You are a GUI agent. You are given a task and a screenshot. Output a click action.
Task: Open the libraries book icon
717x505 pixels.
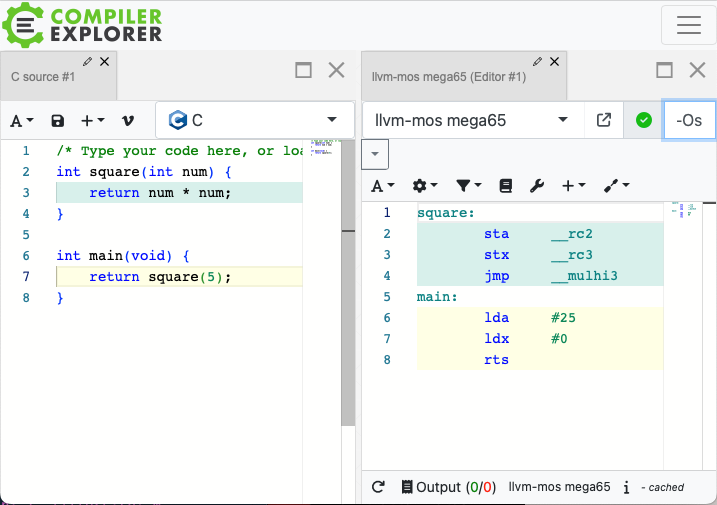(x=505, y=186)
